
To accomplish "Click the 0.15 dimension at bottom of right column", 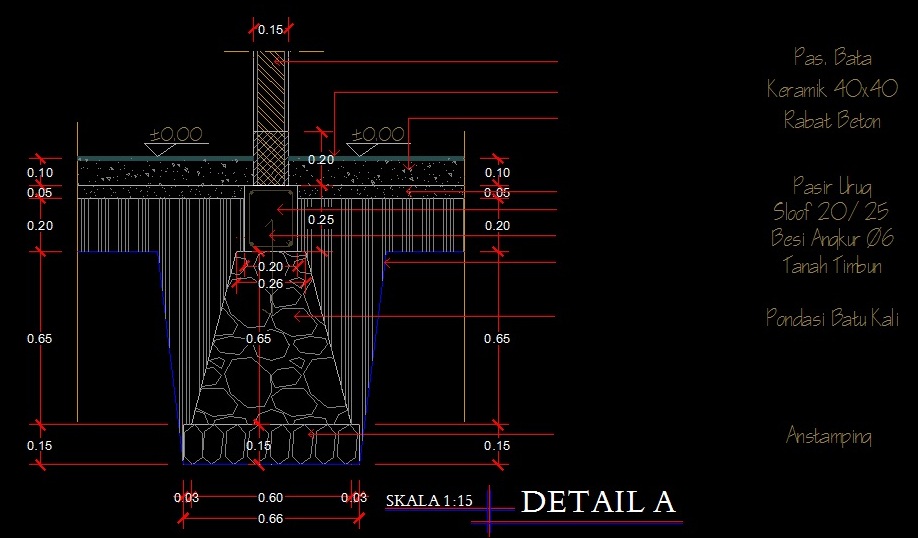I will point(497,446).
